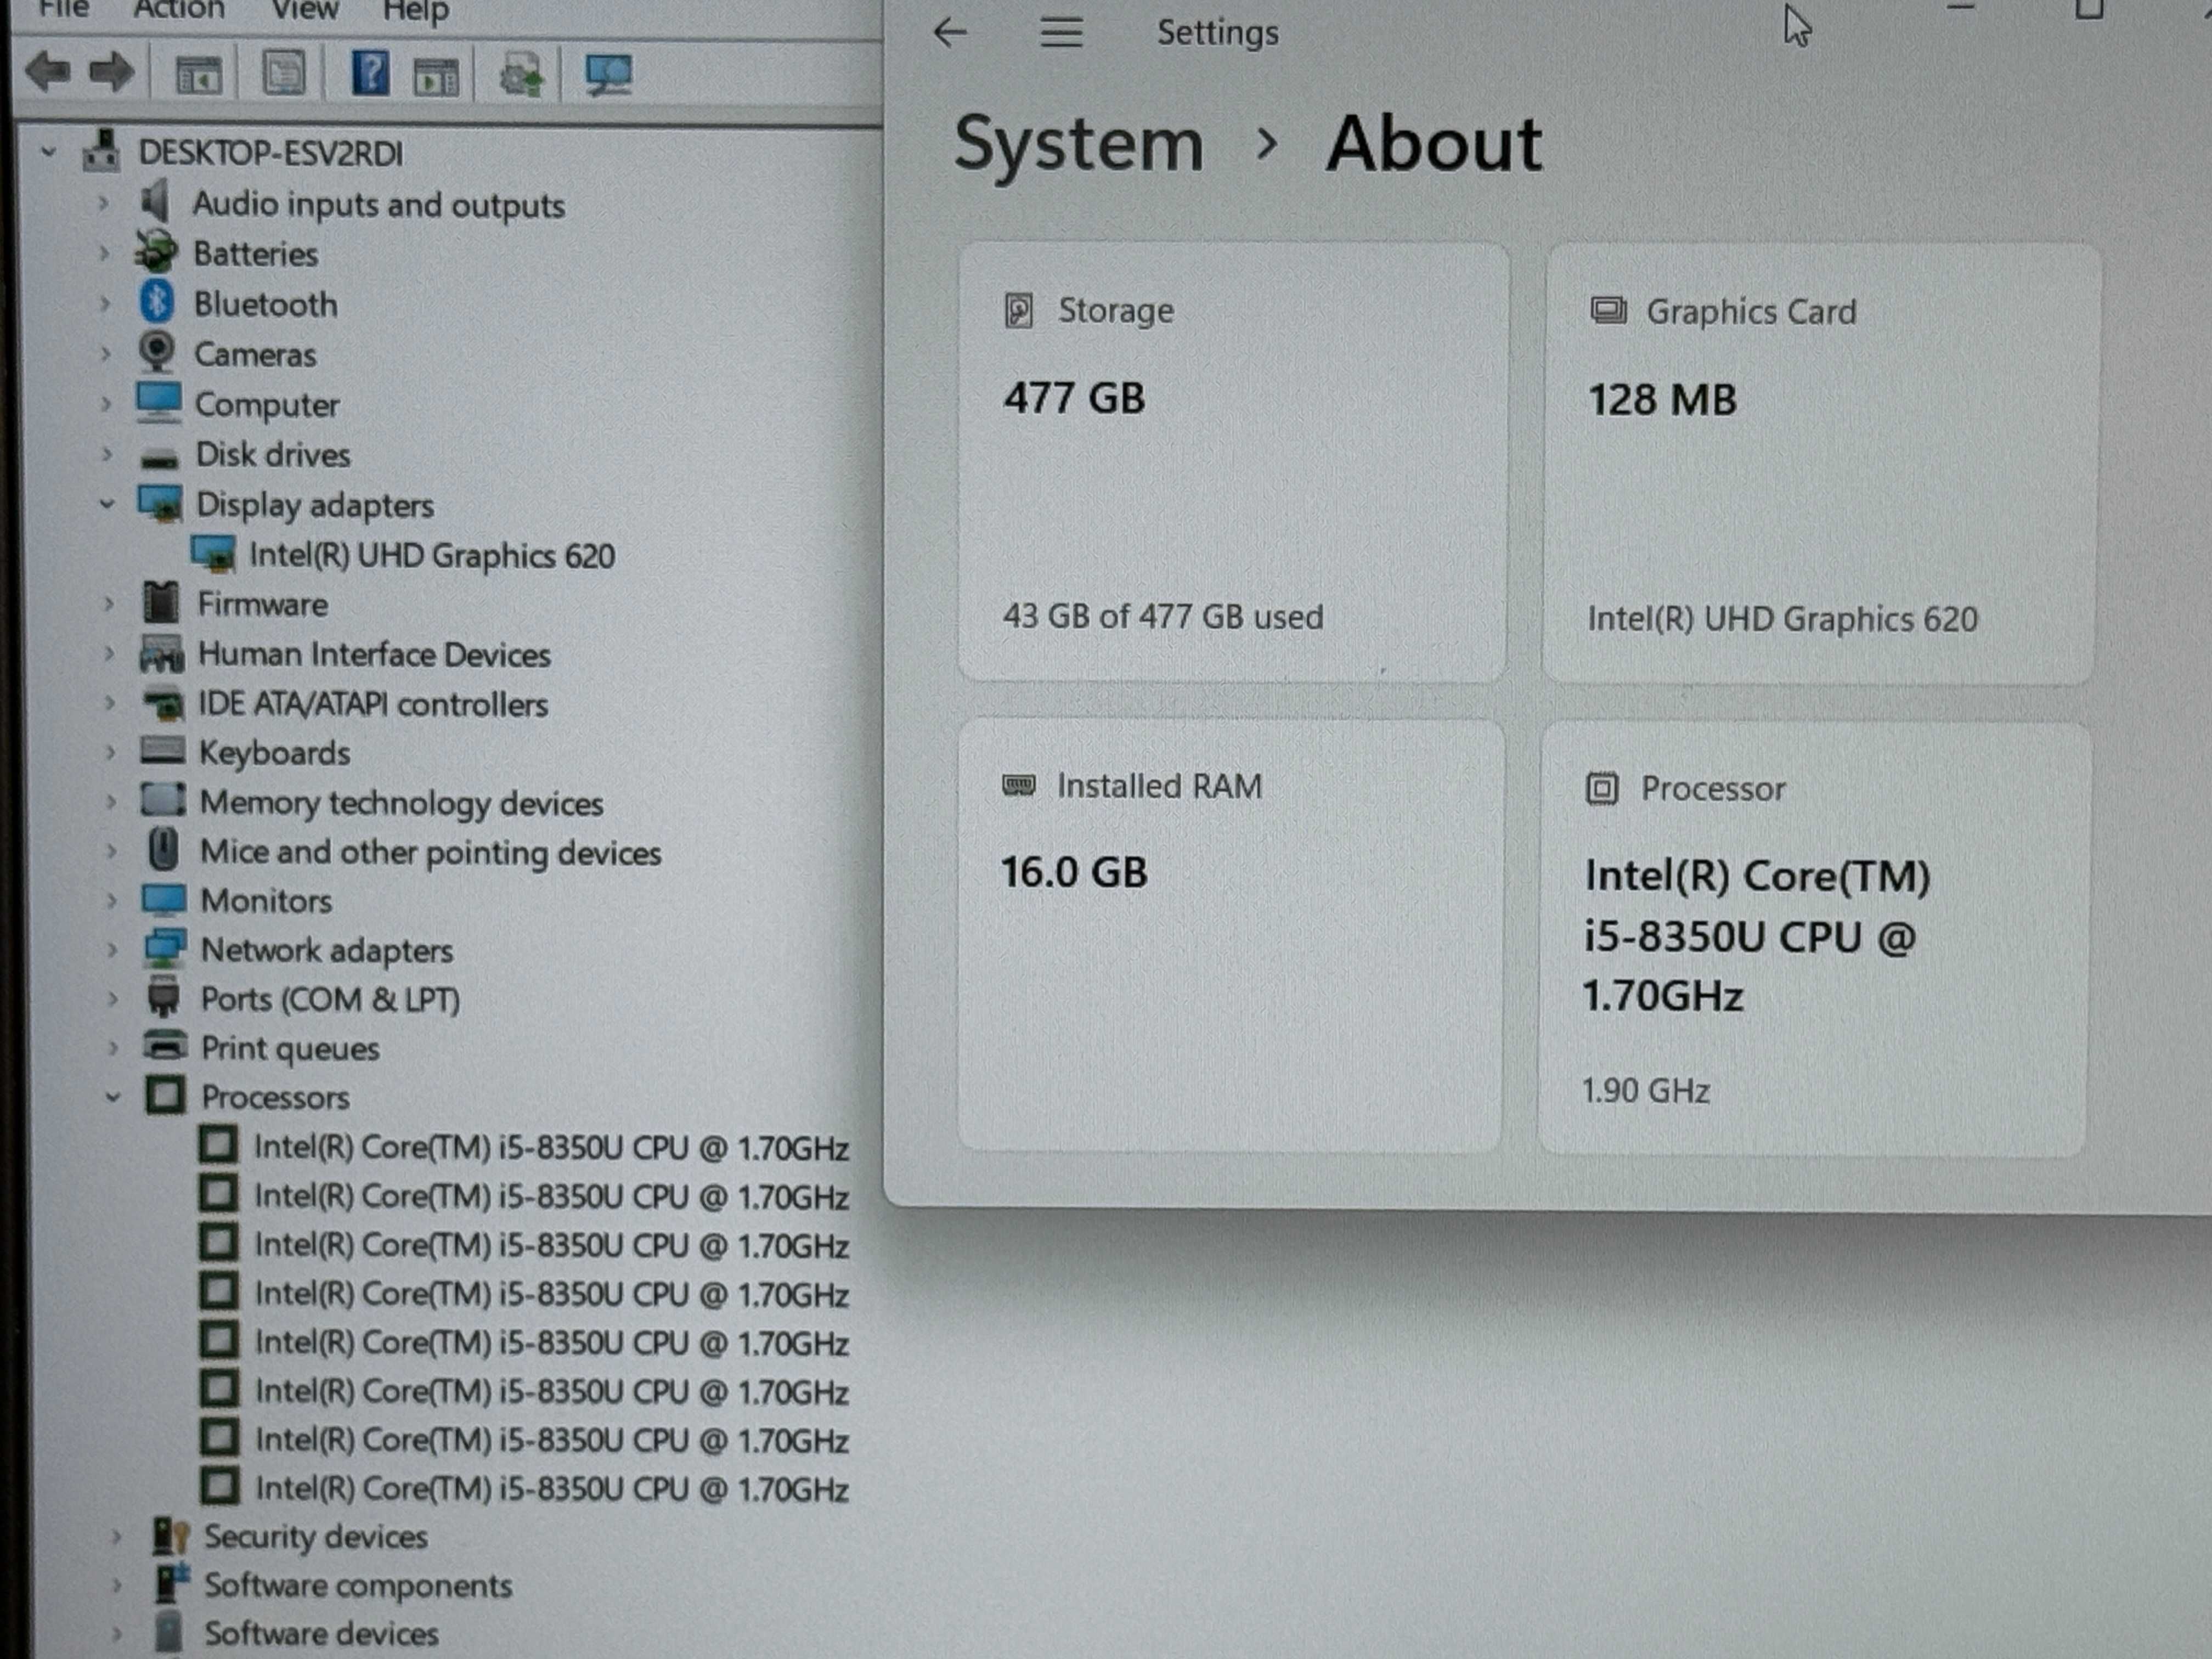
Task: Select the Mice and other pointing devices icon
Action: coord(163,849)
